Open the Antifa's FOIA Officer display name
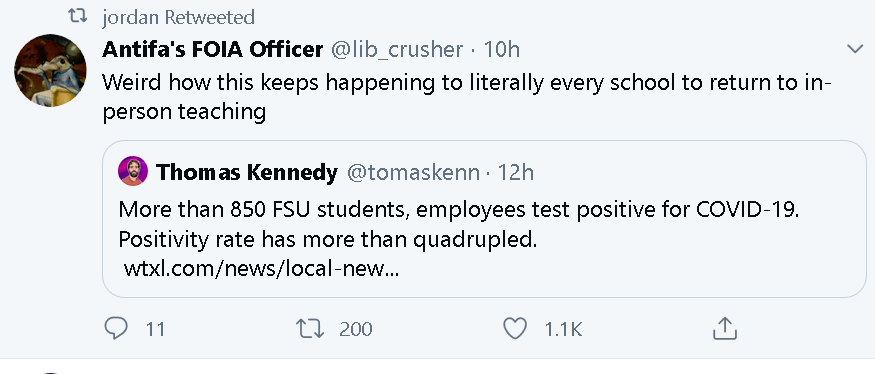Image resolution: width=875 pixels, height=374 pixels. (x=213, y=50)
